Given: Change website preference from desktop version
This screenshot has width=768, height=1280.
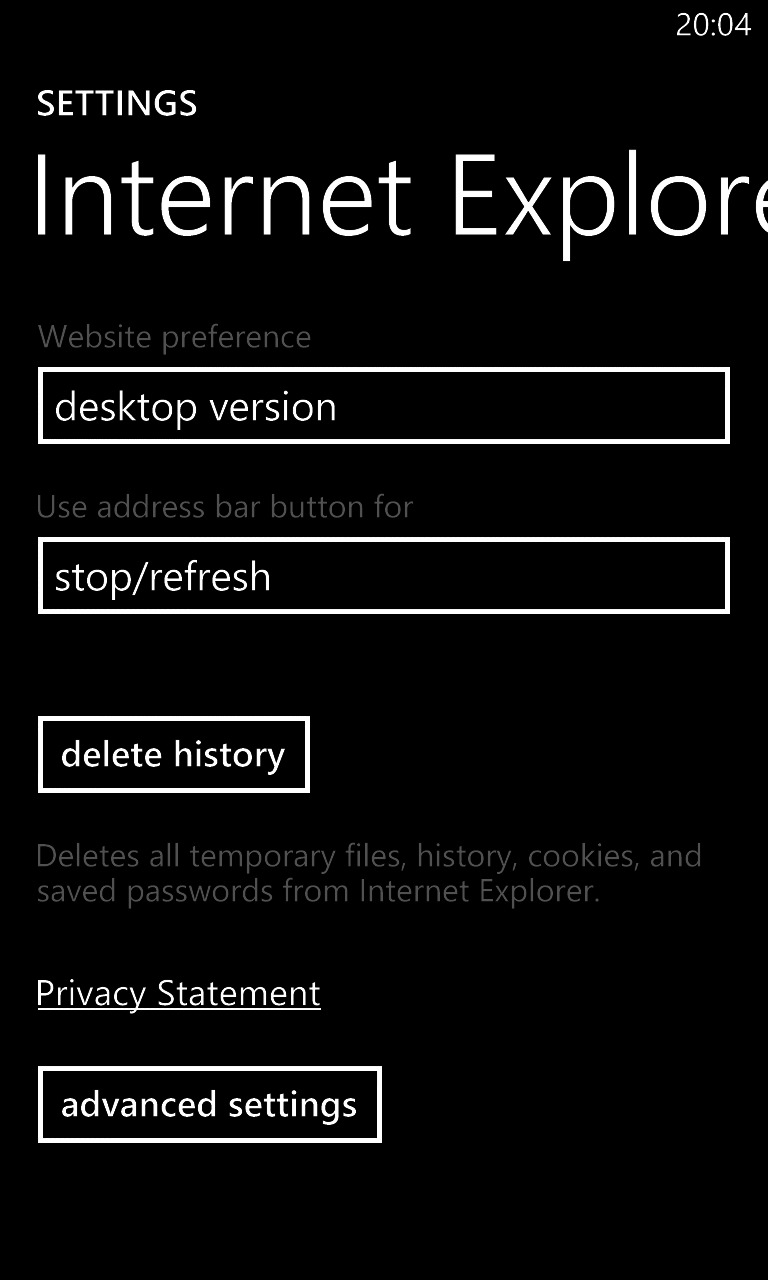Looking at the screenshot, I should point(383,406).
